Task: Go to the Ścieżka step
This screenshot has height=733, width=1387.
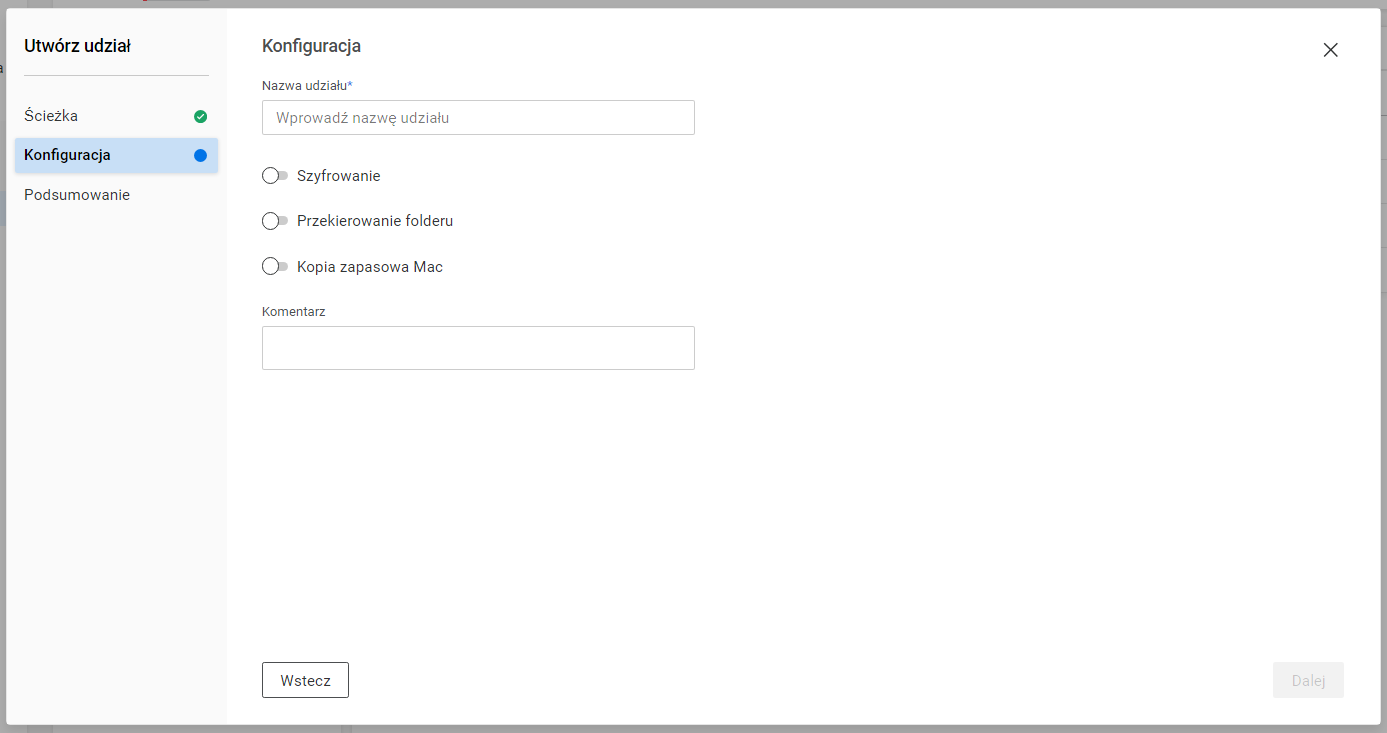Action: click(x=51, y=116)
